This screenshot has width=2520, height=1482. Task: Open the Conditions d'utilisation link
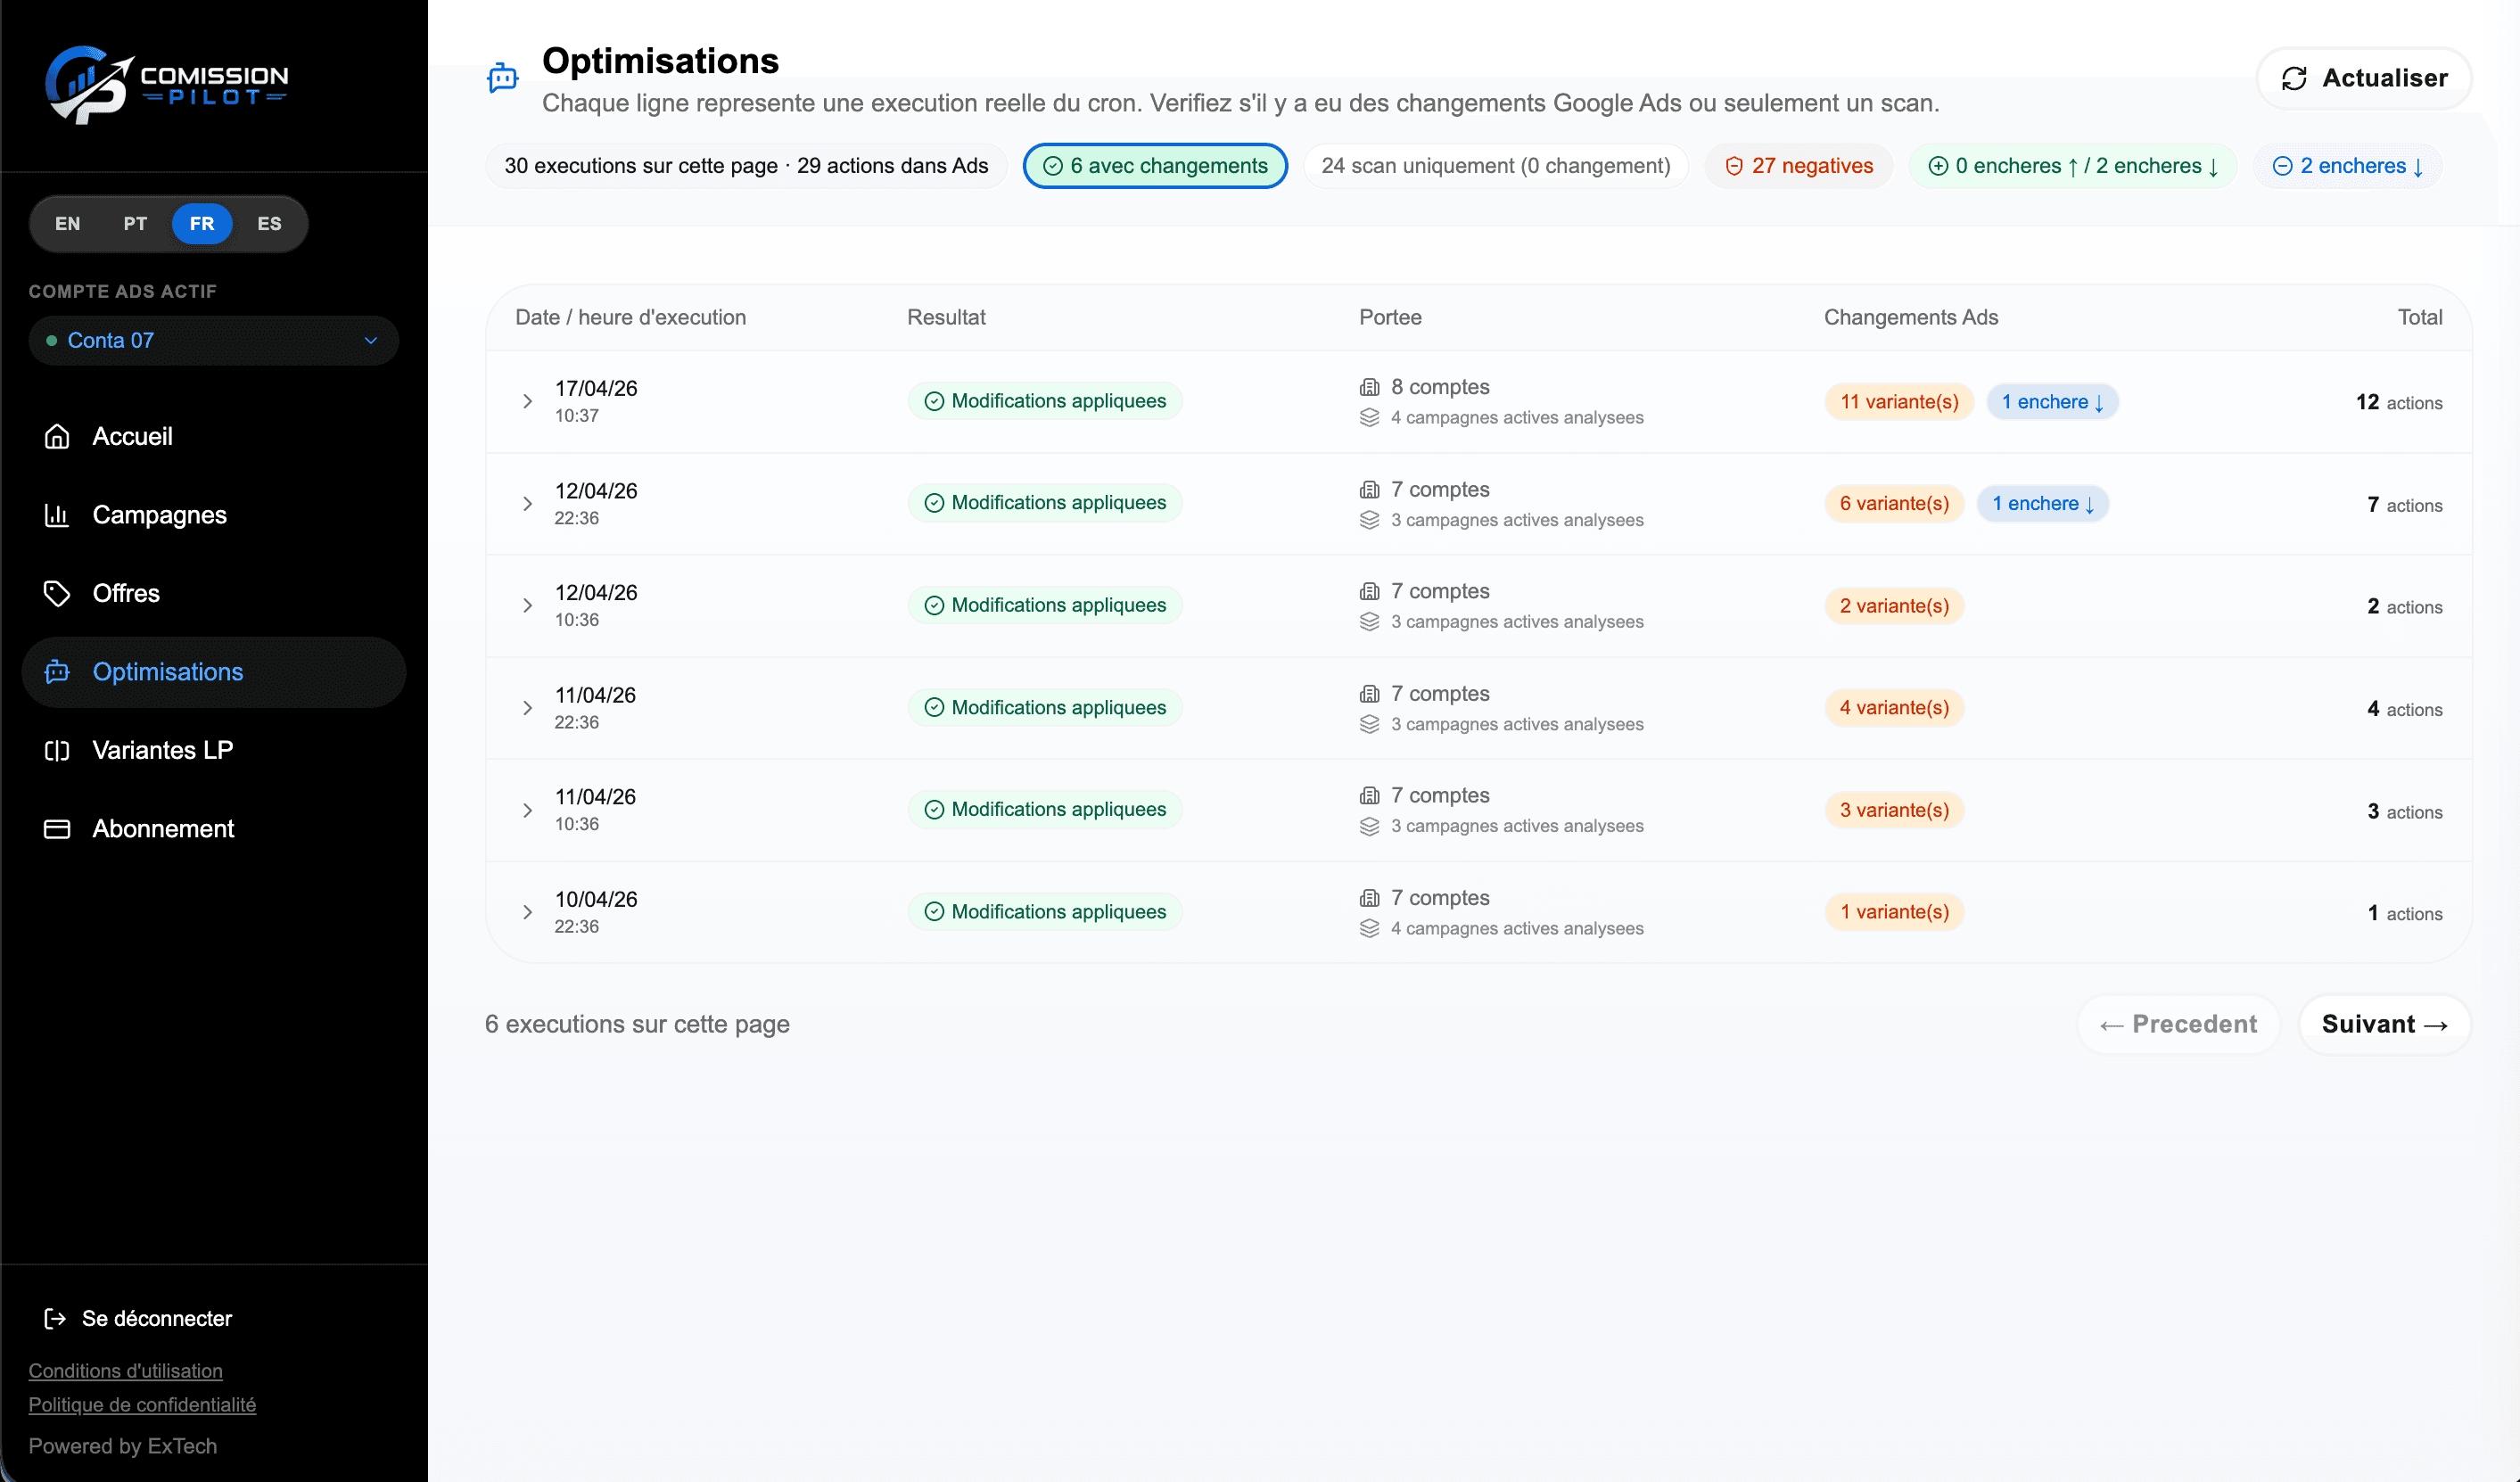[125, 1370]
